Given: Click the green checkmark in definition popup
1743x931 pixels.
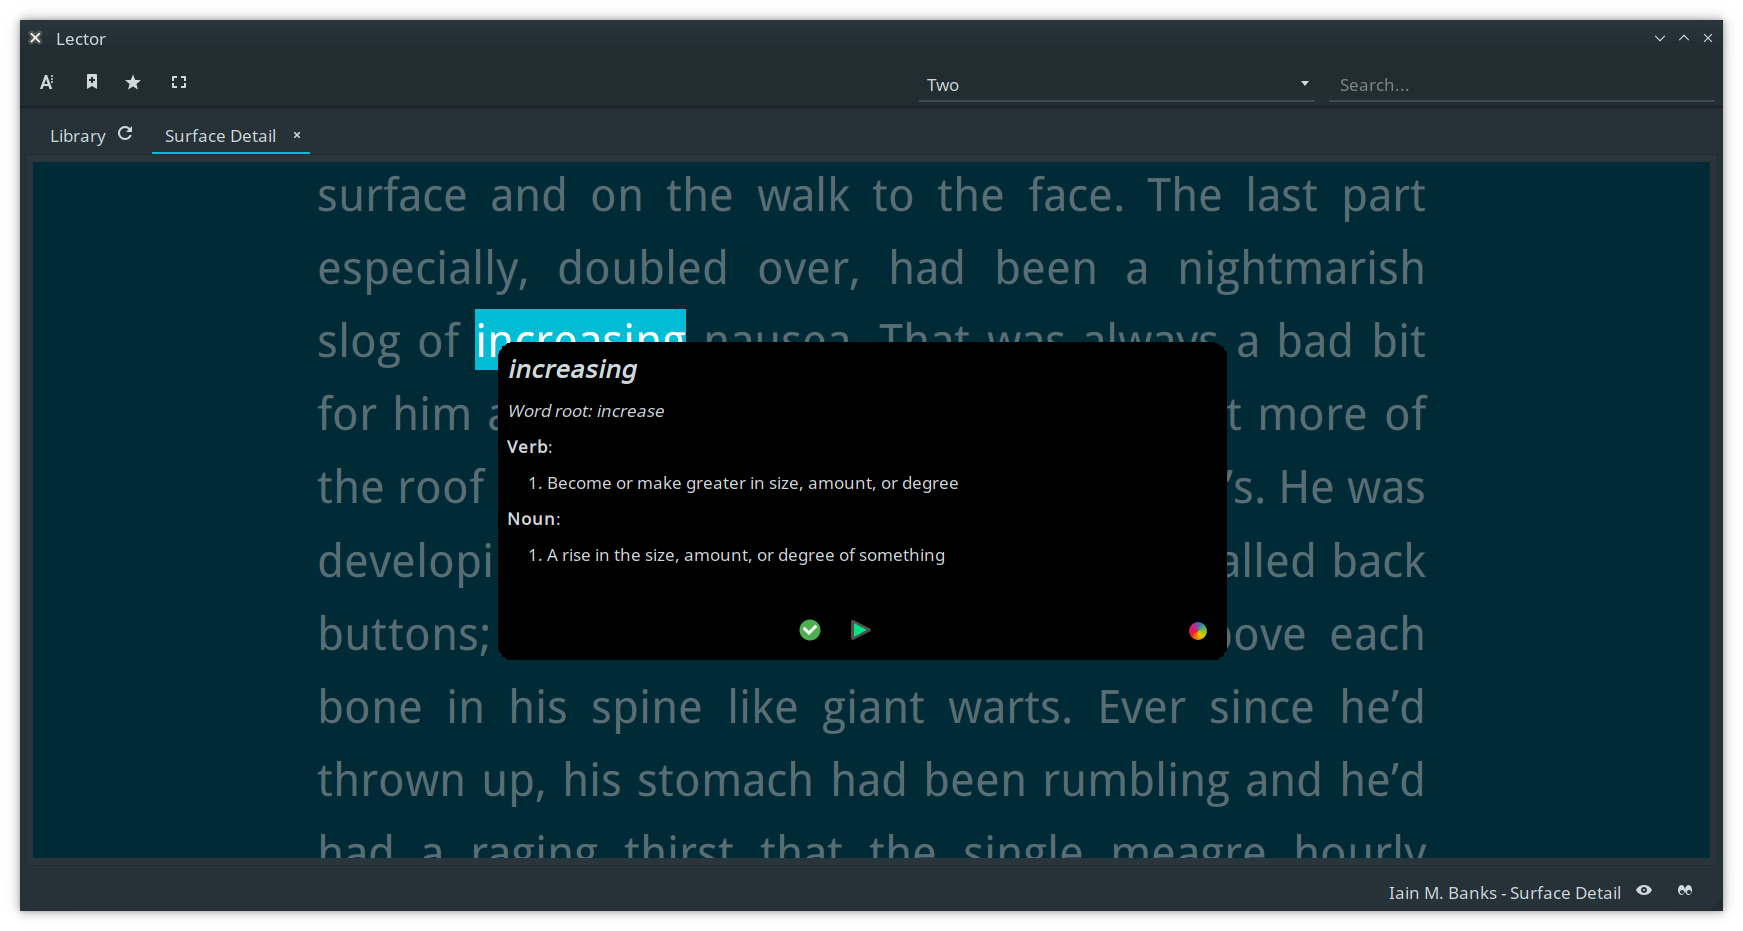Looking at the screenshot, I should tap(810, 629).
